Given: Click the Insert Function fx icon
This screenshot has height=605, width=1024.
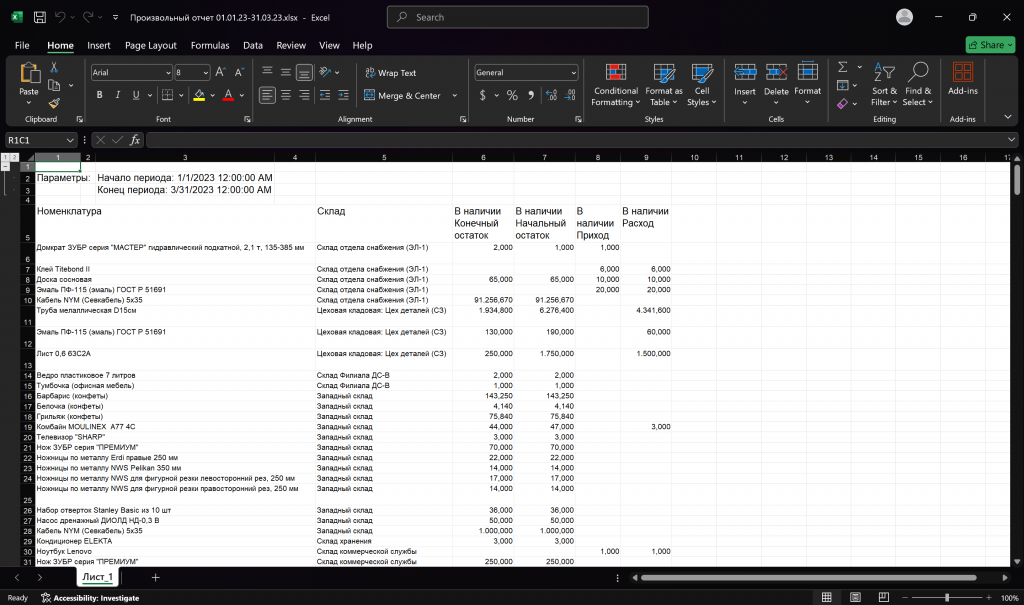Looking at the screenshot, I should 135,140.
